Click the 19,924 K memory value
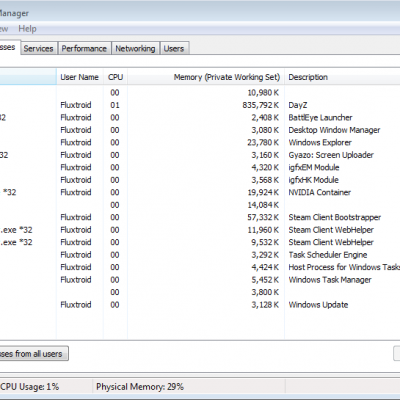 [263, 192]
